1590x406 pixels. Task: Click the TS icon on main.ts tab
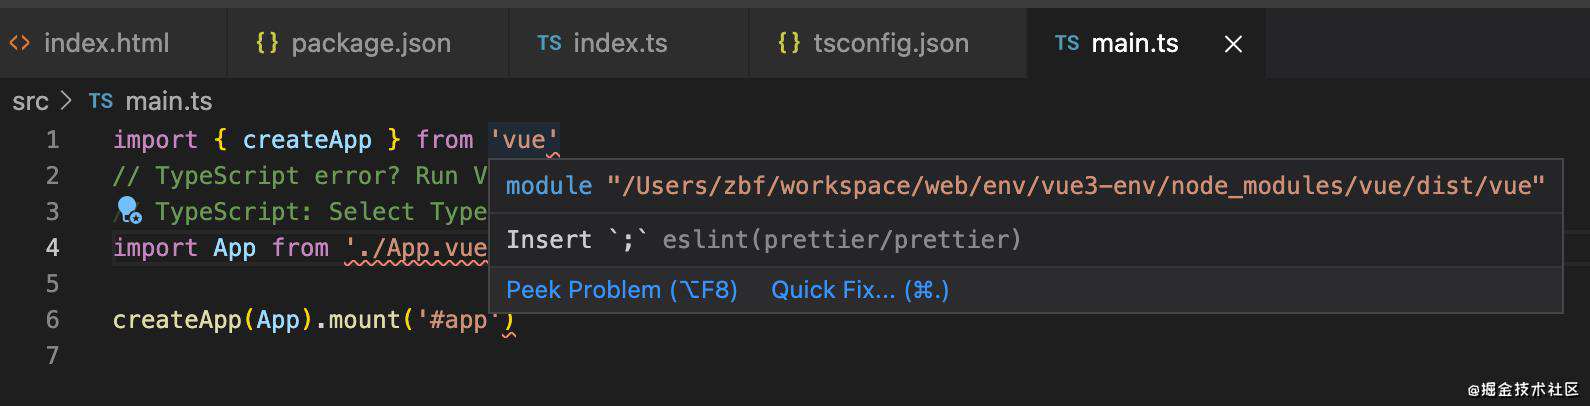1067,43
